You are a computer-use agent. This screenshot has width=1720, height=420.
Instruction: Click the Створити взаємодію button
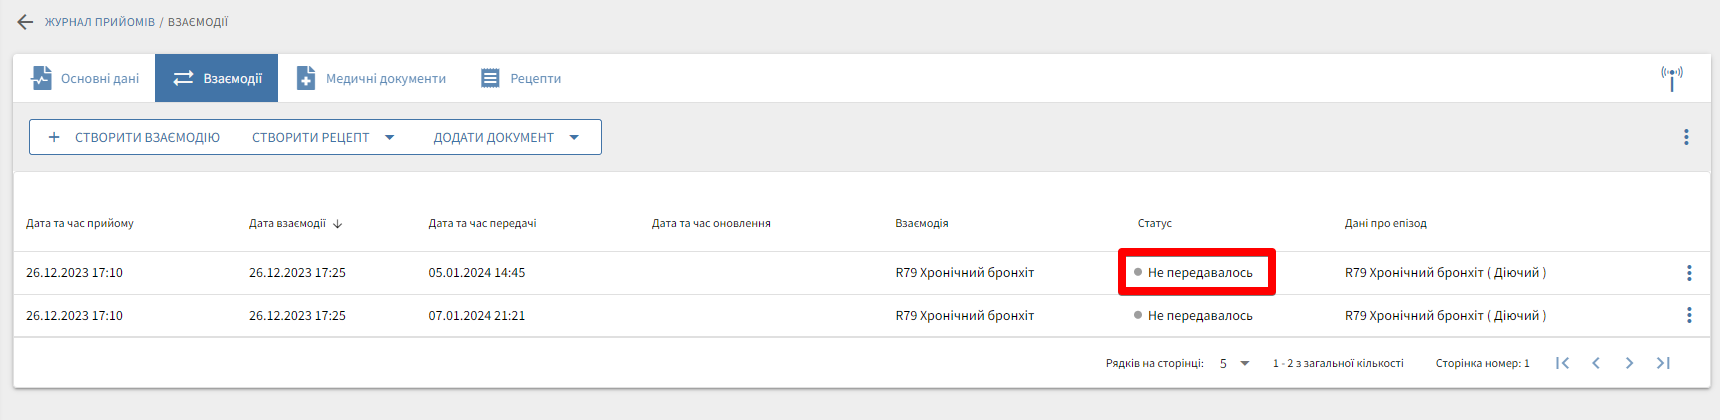[x=134, y=138]
